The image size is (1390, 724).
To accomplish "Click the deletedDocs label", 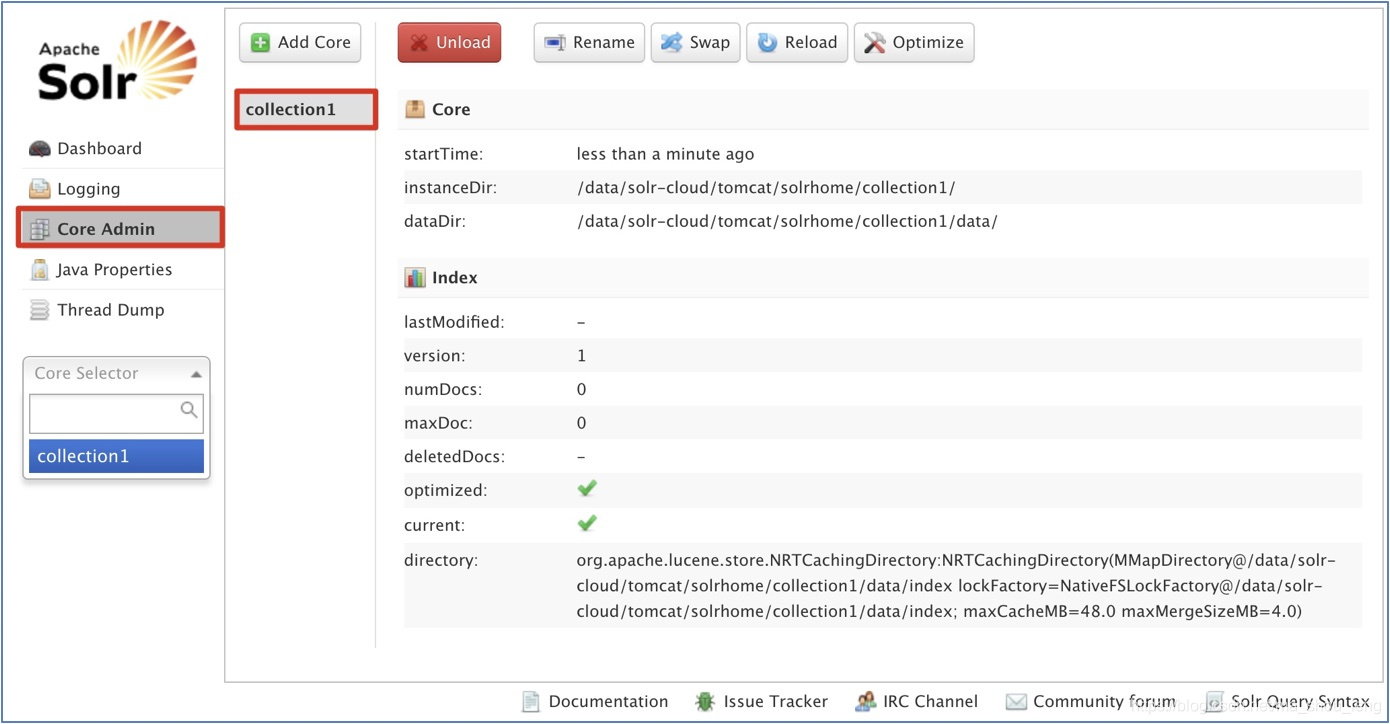I will (454, 457).
